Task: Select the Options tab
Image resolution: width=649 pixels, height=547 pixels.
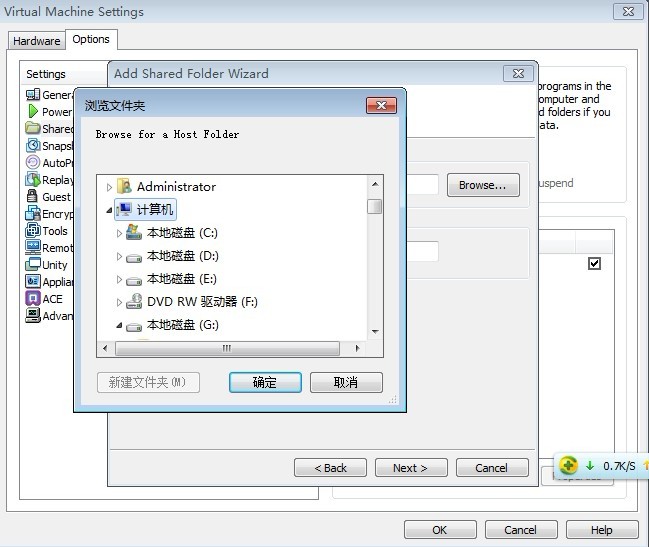Action: [91, 39]
